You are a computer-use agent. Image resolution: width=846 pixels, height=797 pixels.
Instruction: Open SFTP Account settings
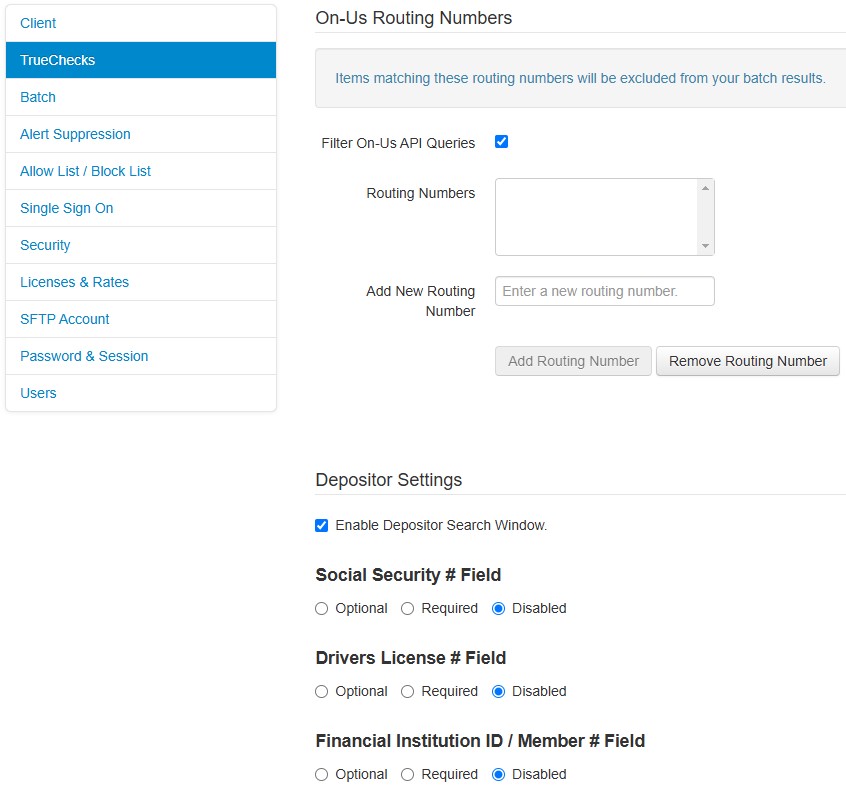[141, 319]
